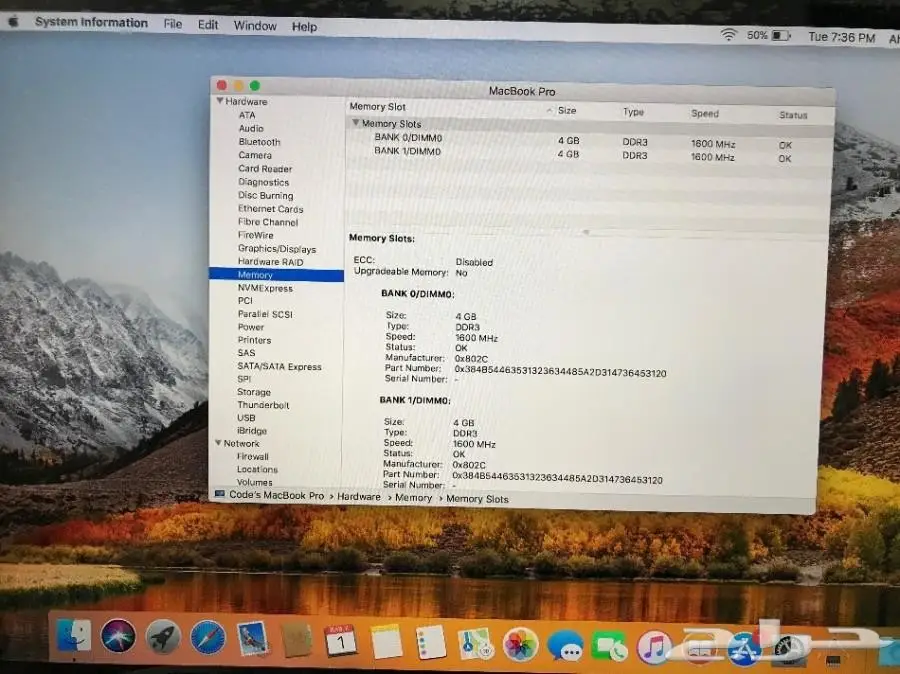Screen dimensions: 900x674
Task: Select Disc Burning in the sidebar
Action: tap(265, 195)
